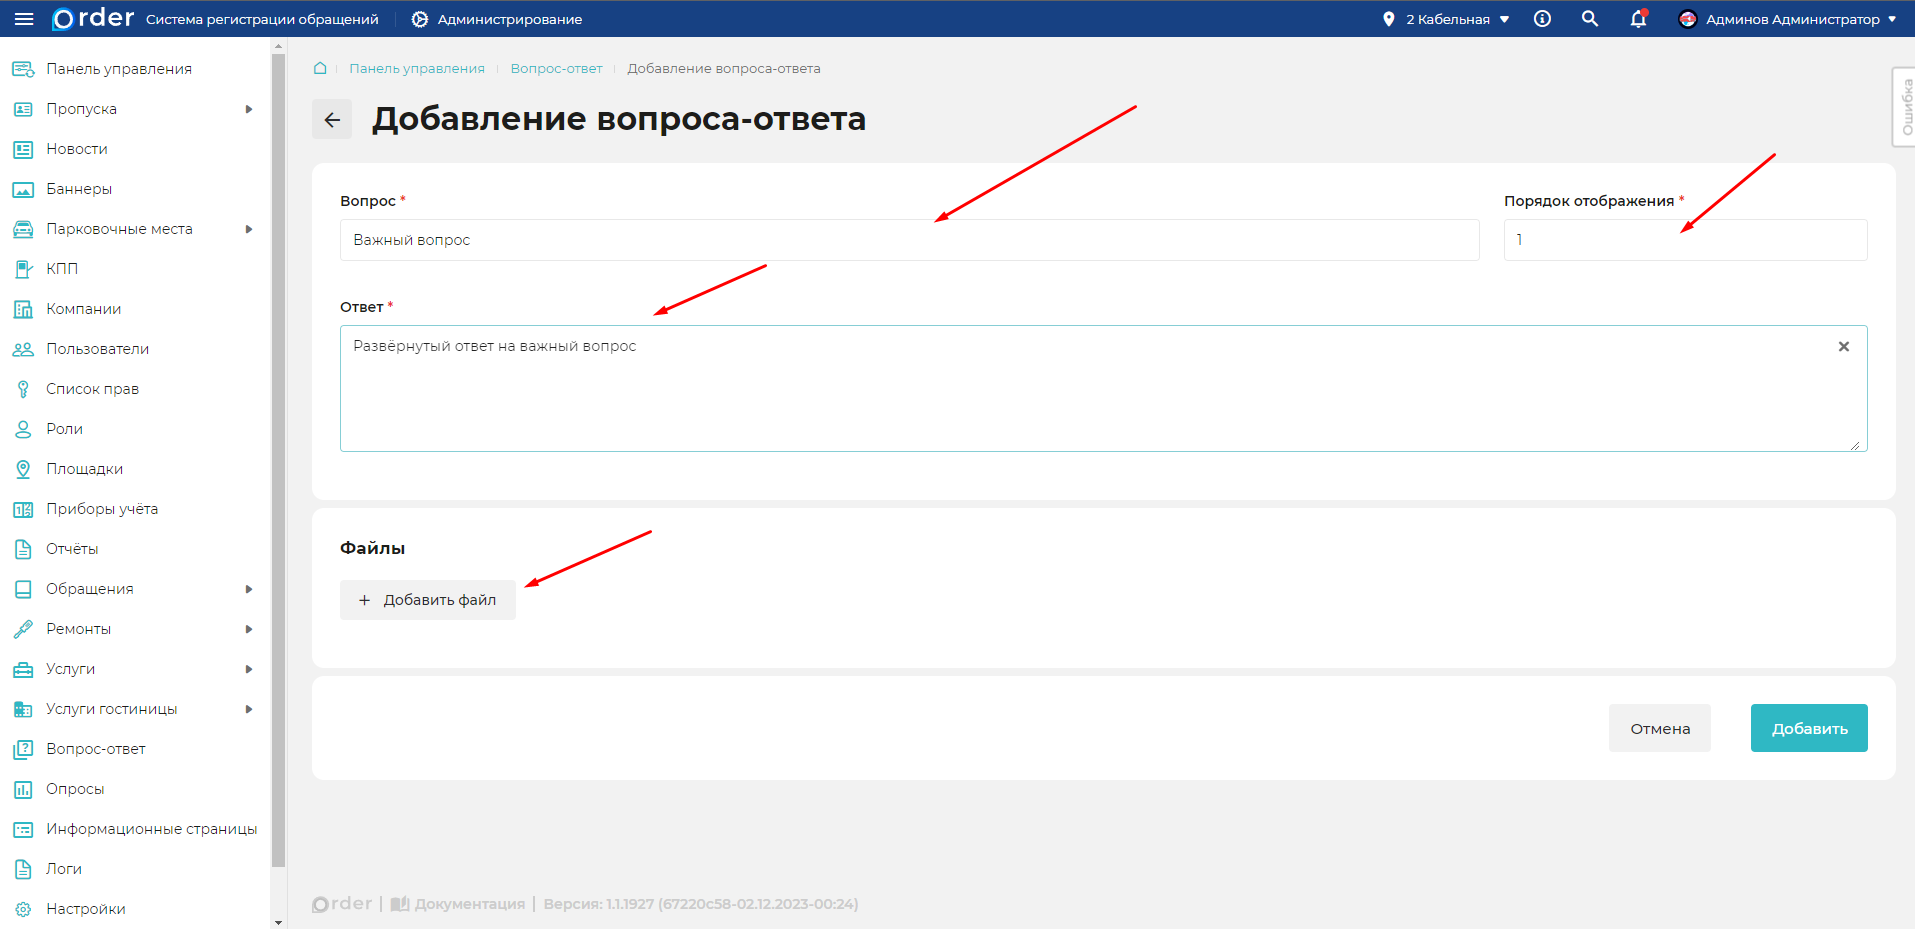Open notifications via the bell icon
The width and height of the screenshot is (1915, 929).
[x=1637, y=19]
